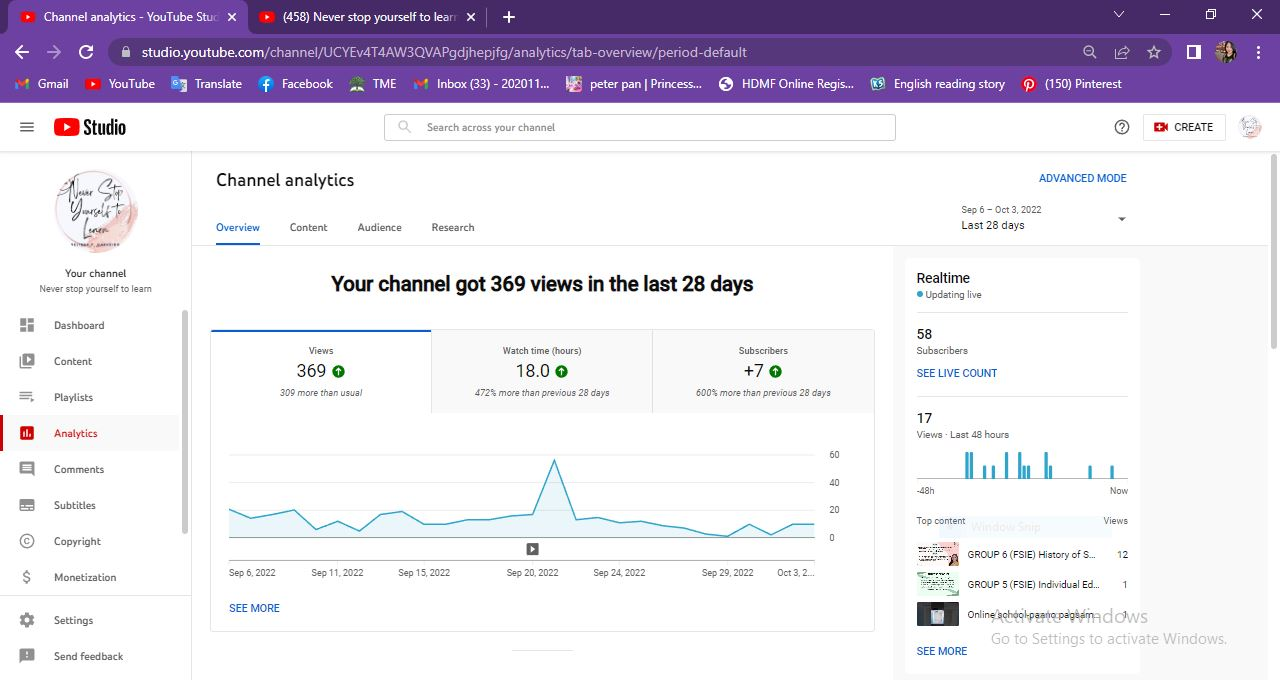Open Content in the sidebar
Viewport: 1280px width, 680px height.
click(x=90, y=361)
